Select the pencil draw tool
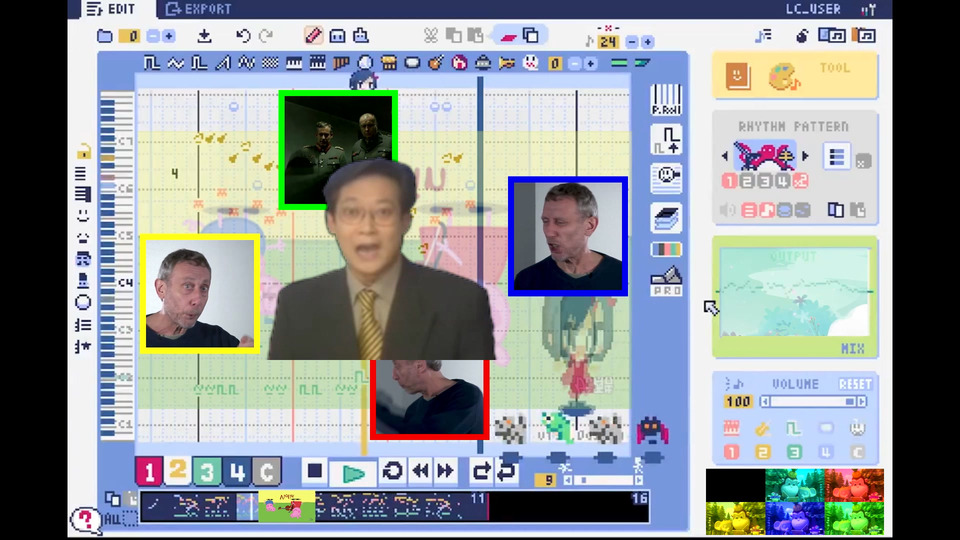 tap(313, 36)
